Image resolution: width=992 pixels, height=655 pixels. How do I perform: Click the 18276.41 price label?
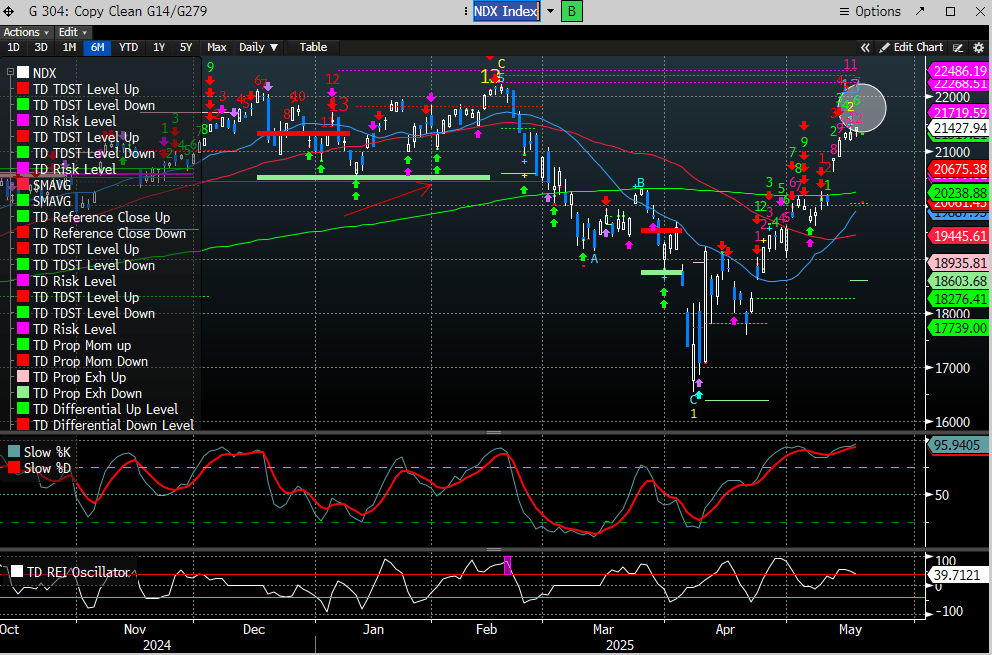click(960, 299)
